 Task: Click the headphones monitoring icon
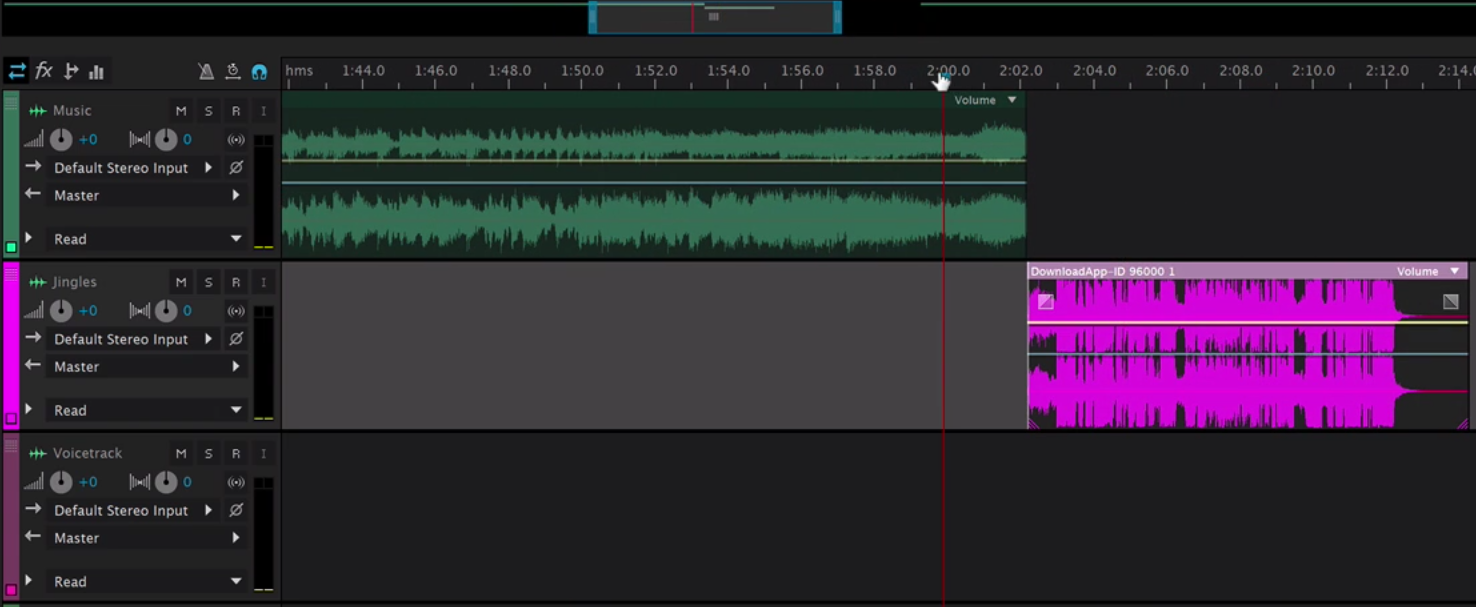coord(259,71)
